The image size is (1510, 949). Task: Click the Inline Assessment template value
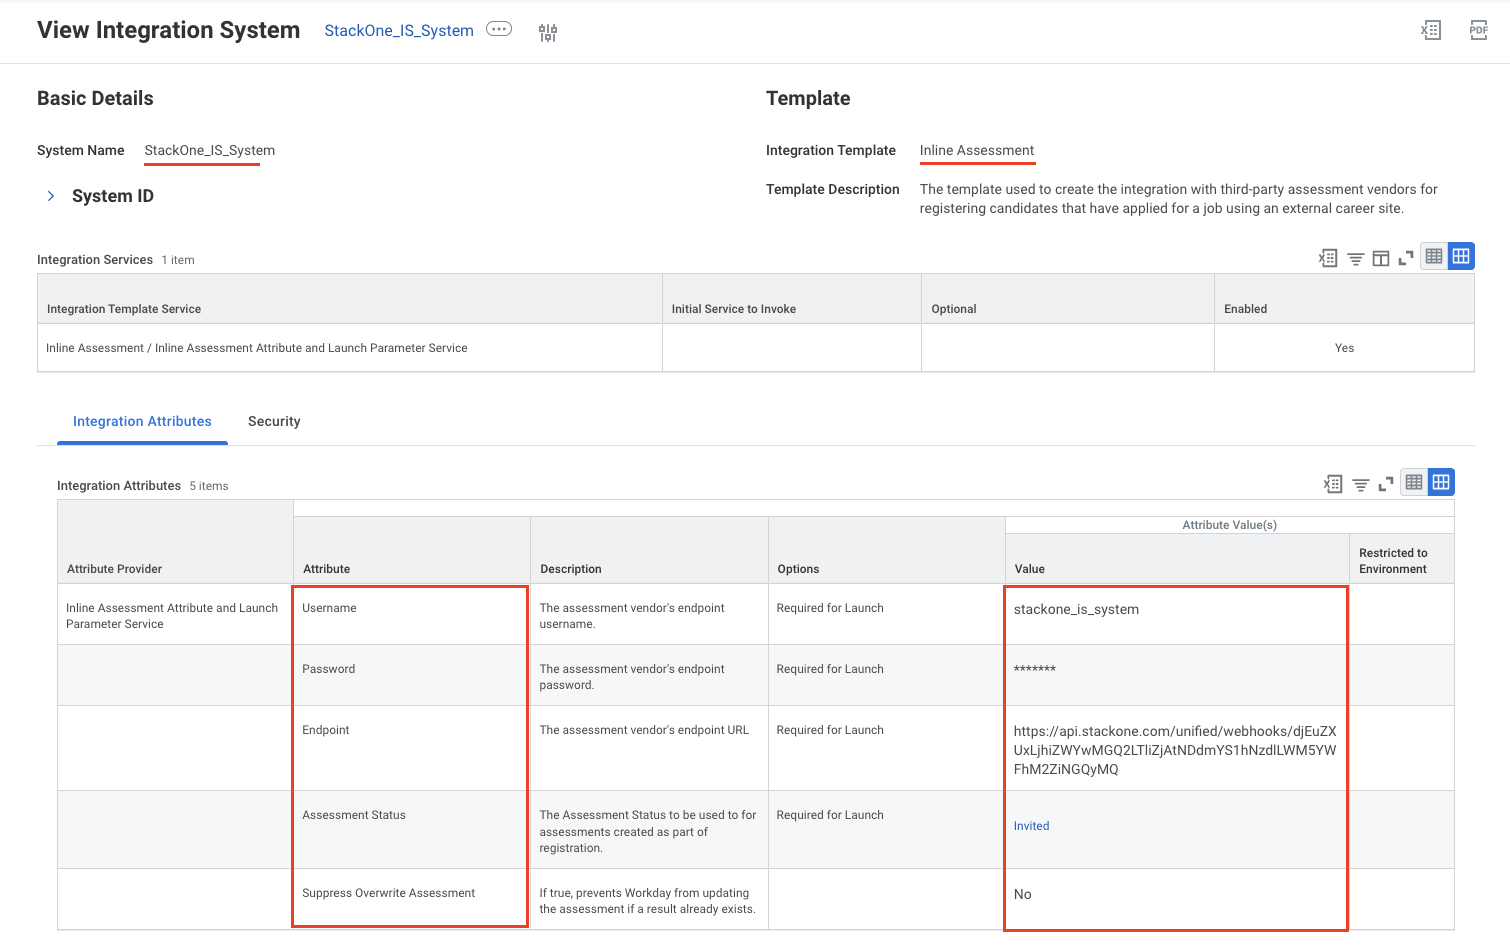point(977,151)
